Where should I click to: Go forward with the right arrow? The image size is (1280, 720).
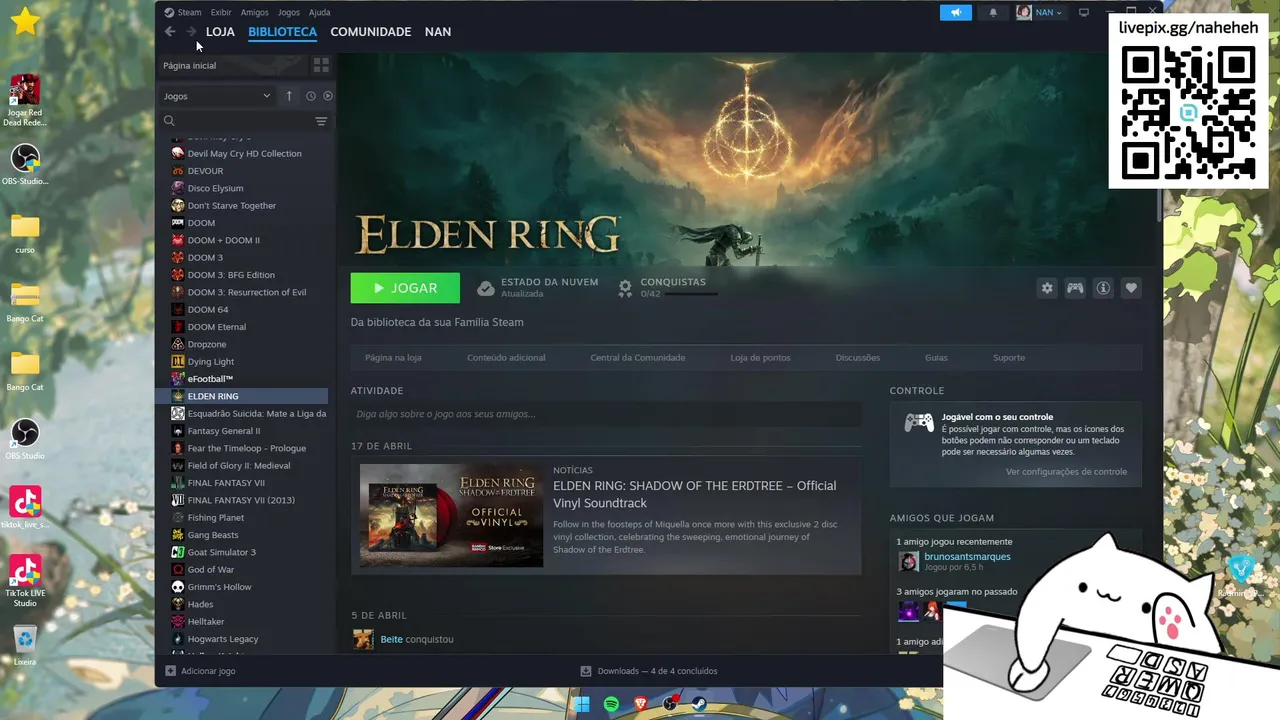(191, 32)
